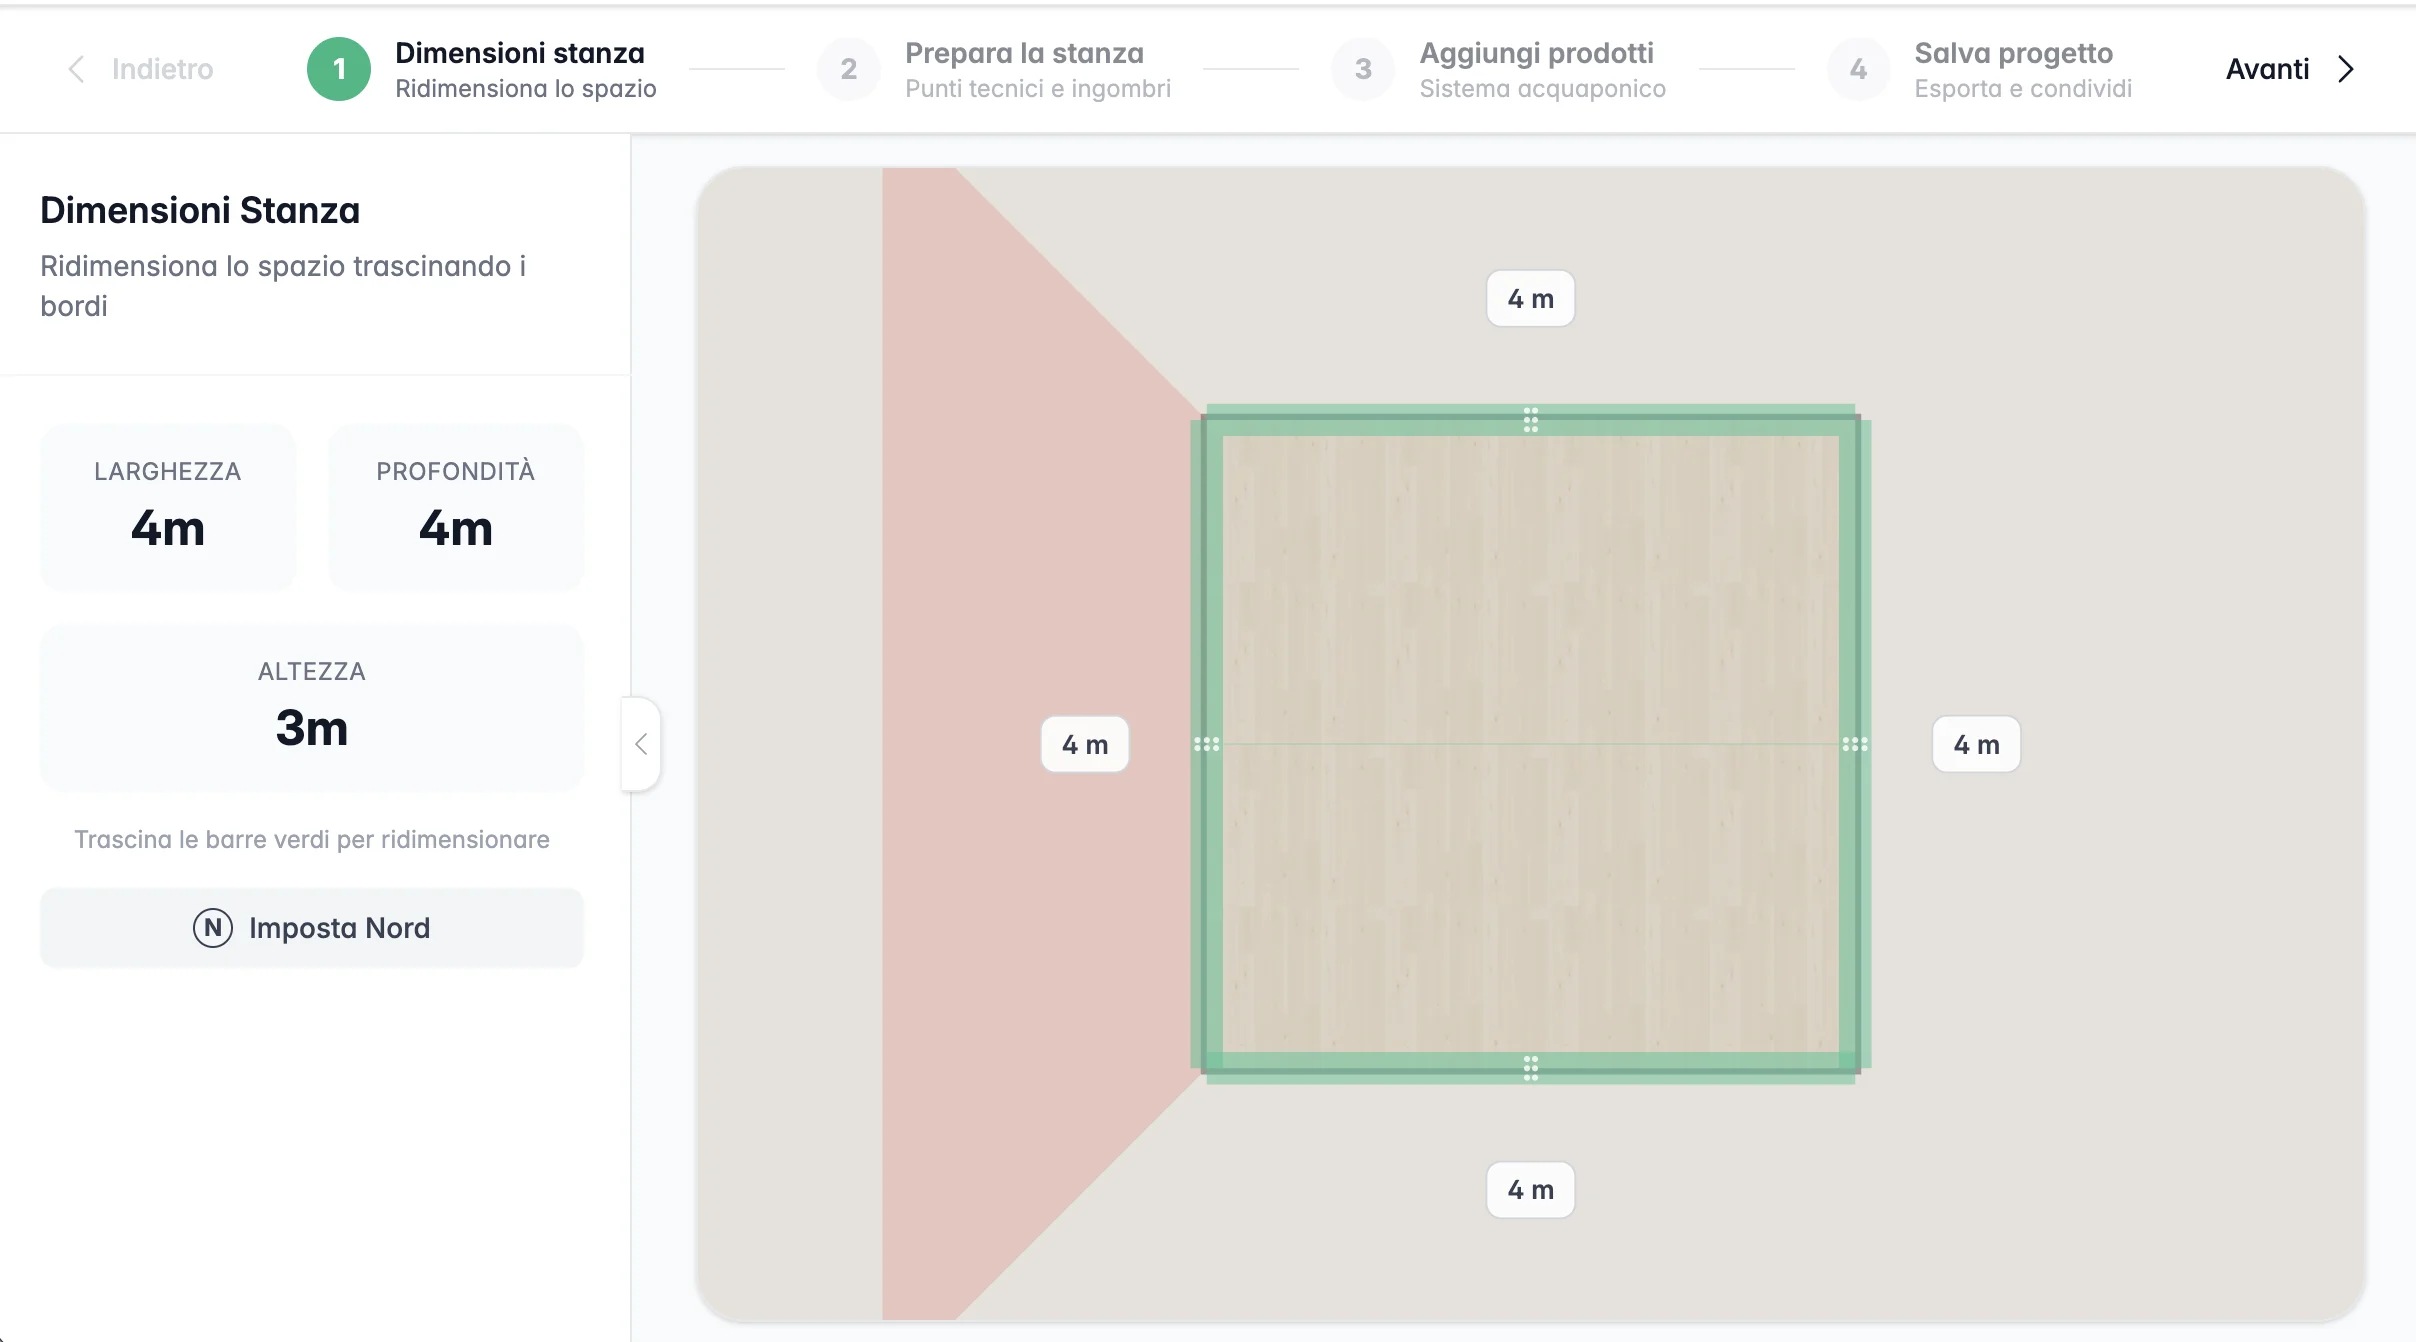Image resolution: width=2416 pixels, height=1342 pixels.
Task: Click the step 4 number circle
Action: click(1858, 69)
